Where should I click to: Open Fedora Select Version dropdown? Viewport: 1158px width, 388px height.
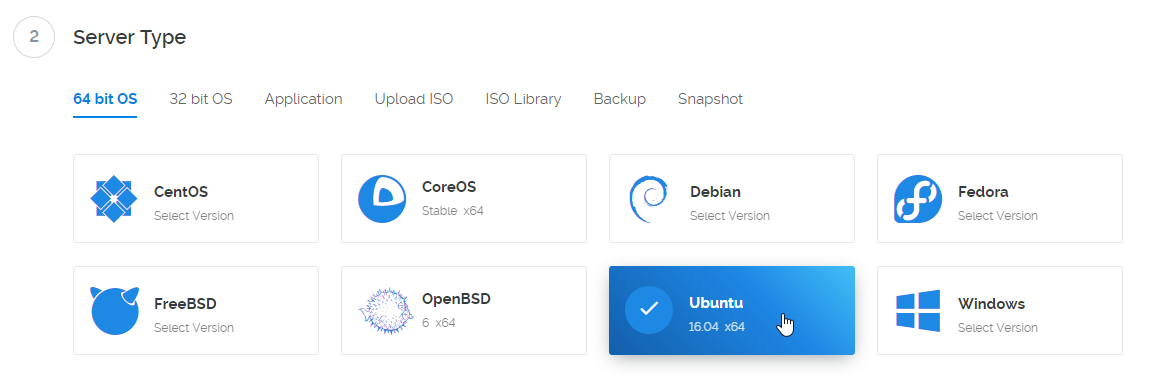(998, 216)
